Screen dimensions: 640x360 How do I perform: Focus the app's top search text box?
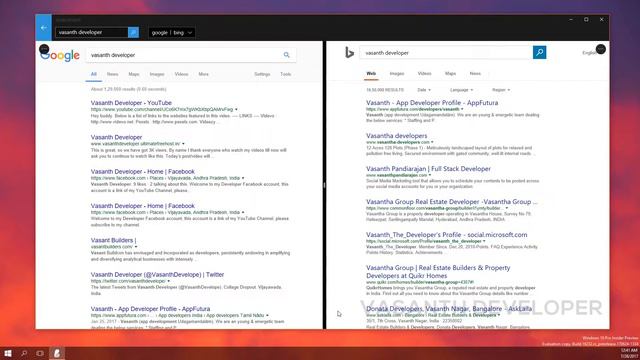pos(92,32)
